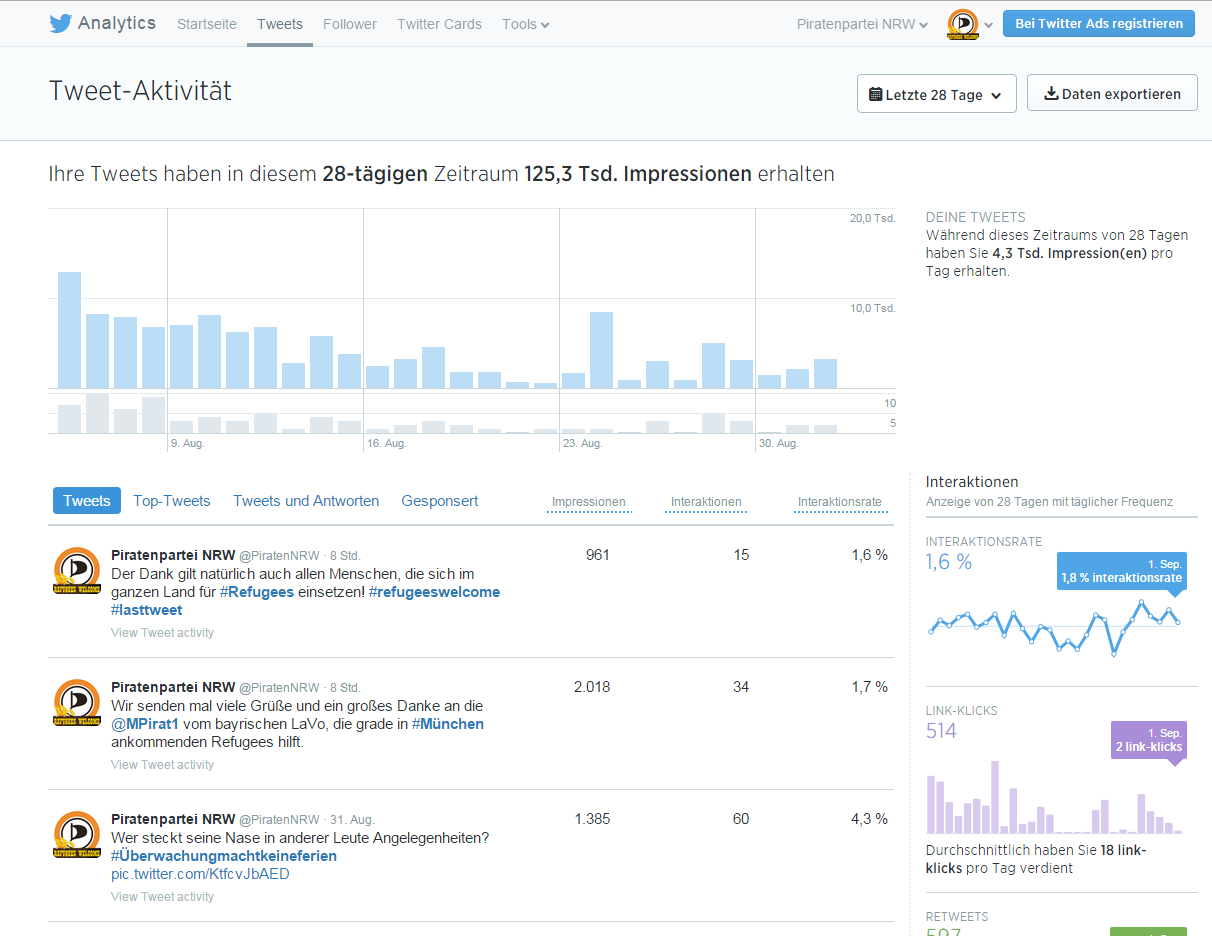
Task: Click avatar of the Überwachungmachtkeineferien tweet
Action: point(77,835)
